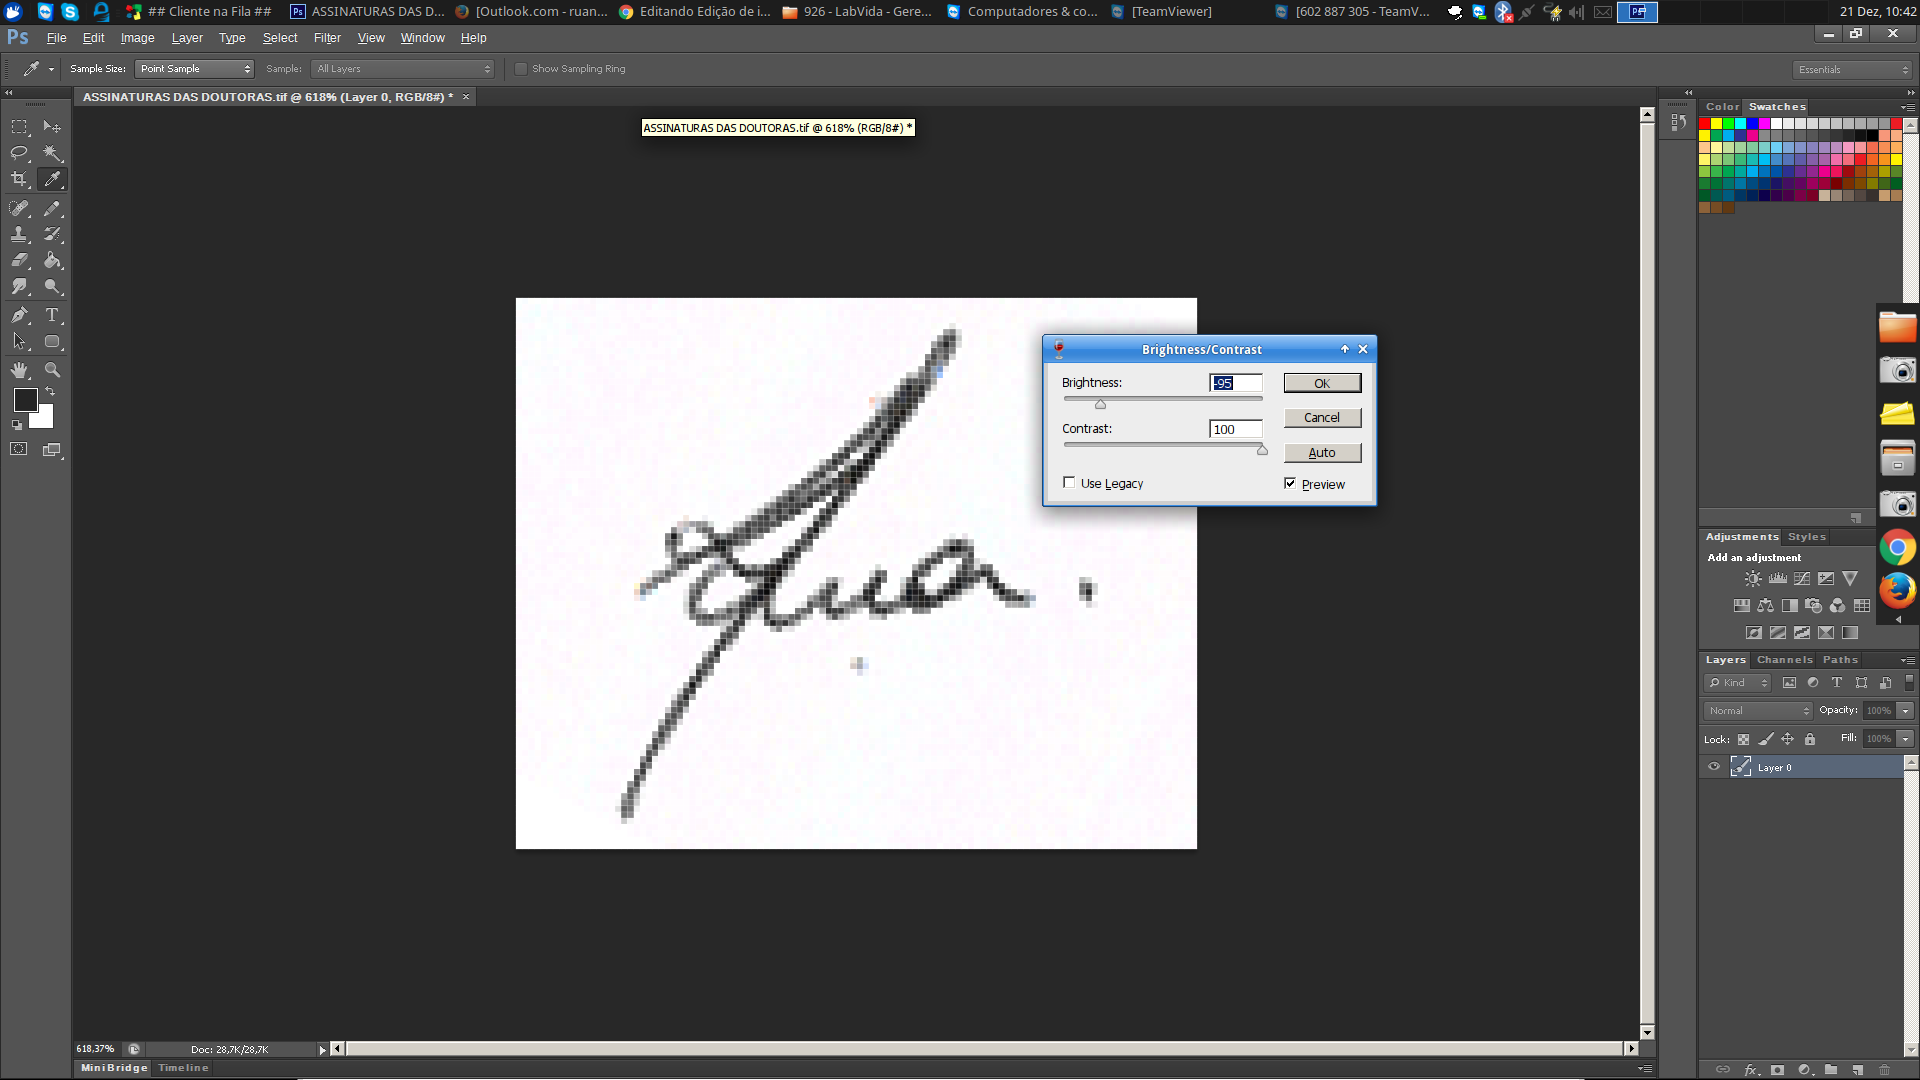1920x1080 pixels.
Task: Select the Paint Bucket tool
Action: 52,260
